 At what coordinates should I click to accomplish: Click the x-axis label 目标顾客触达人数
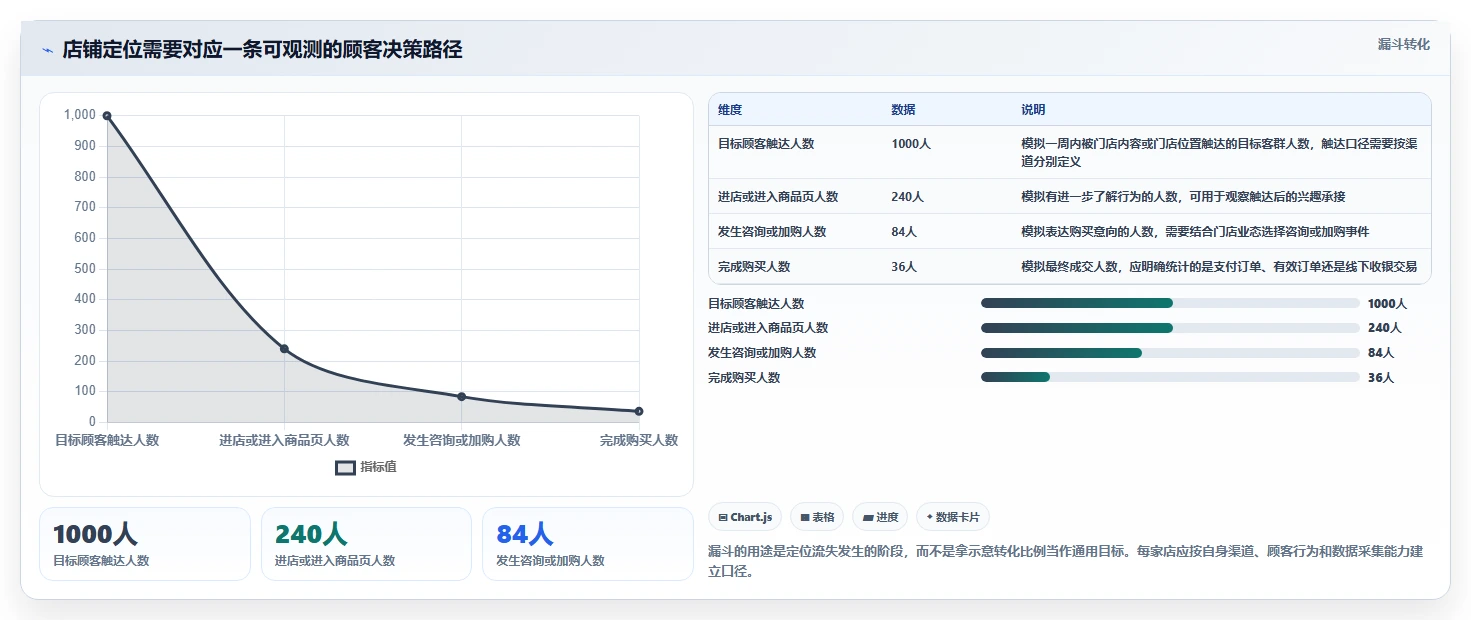coord(107,440)
